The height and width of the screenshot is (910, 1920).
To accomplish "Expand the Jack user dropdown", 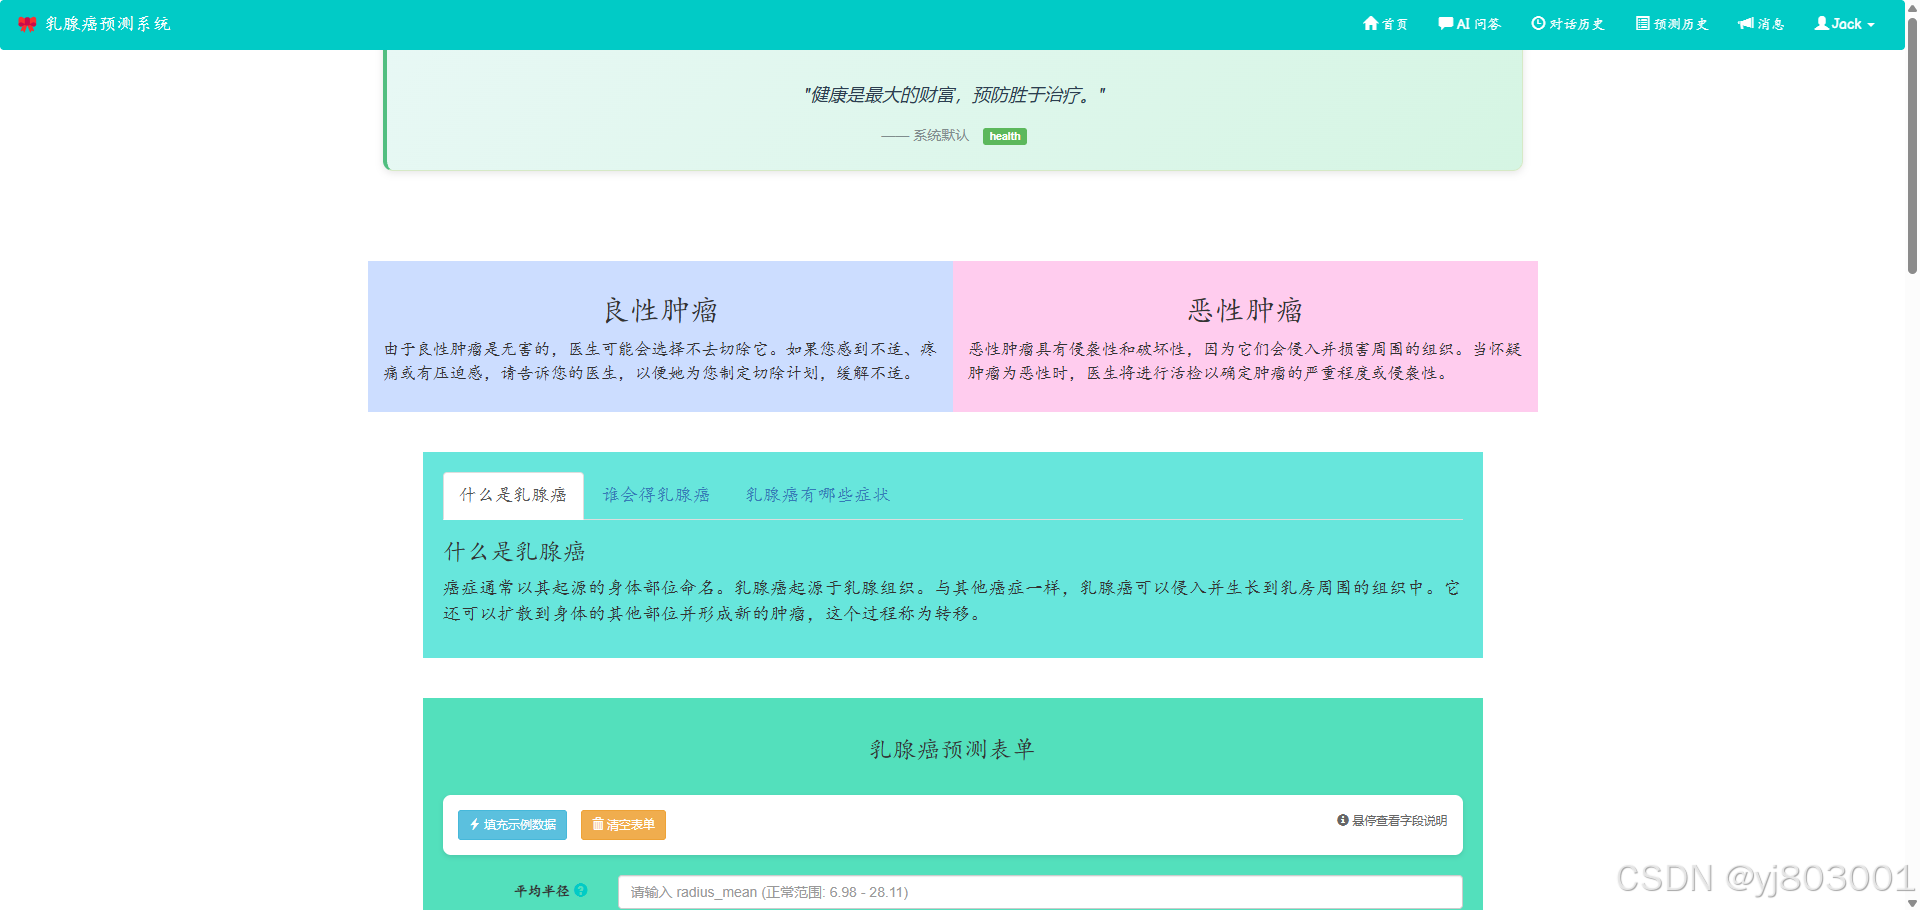I will point(1845,24).
